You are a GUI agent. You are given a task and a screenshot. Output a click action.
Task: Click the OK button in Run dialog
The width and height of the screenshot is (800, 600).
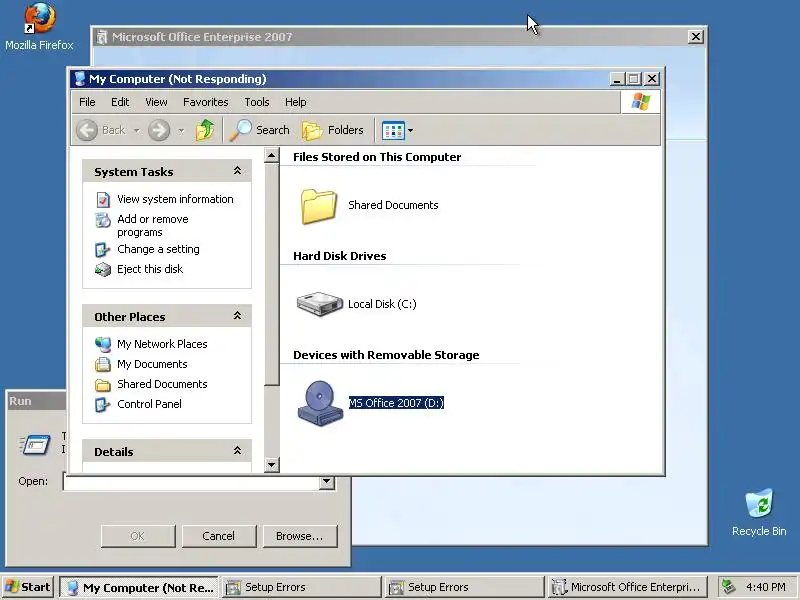point(137,536)
